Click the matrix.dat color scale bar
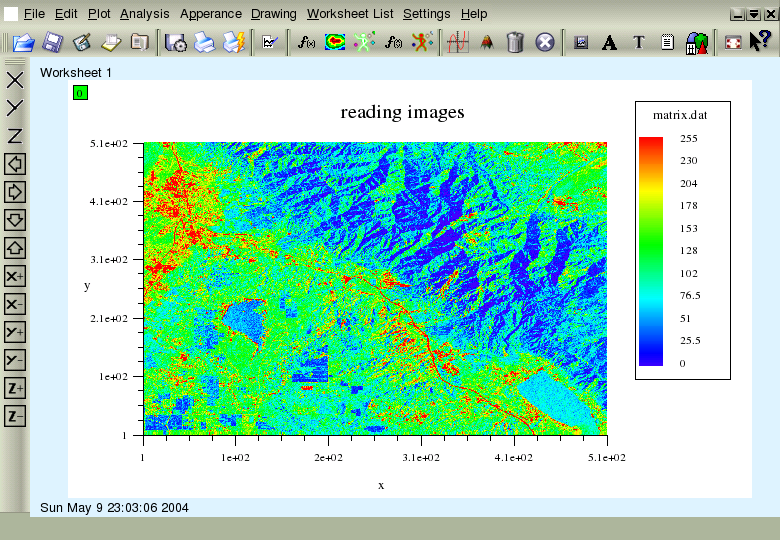 click(x=651, y=251)
